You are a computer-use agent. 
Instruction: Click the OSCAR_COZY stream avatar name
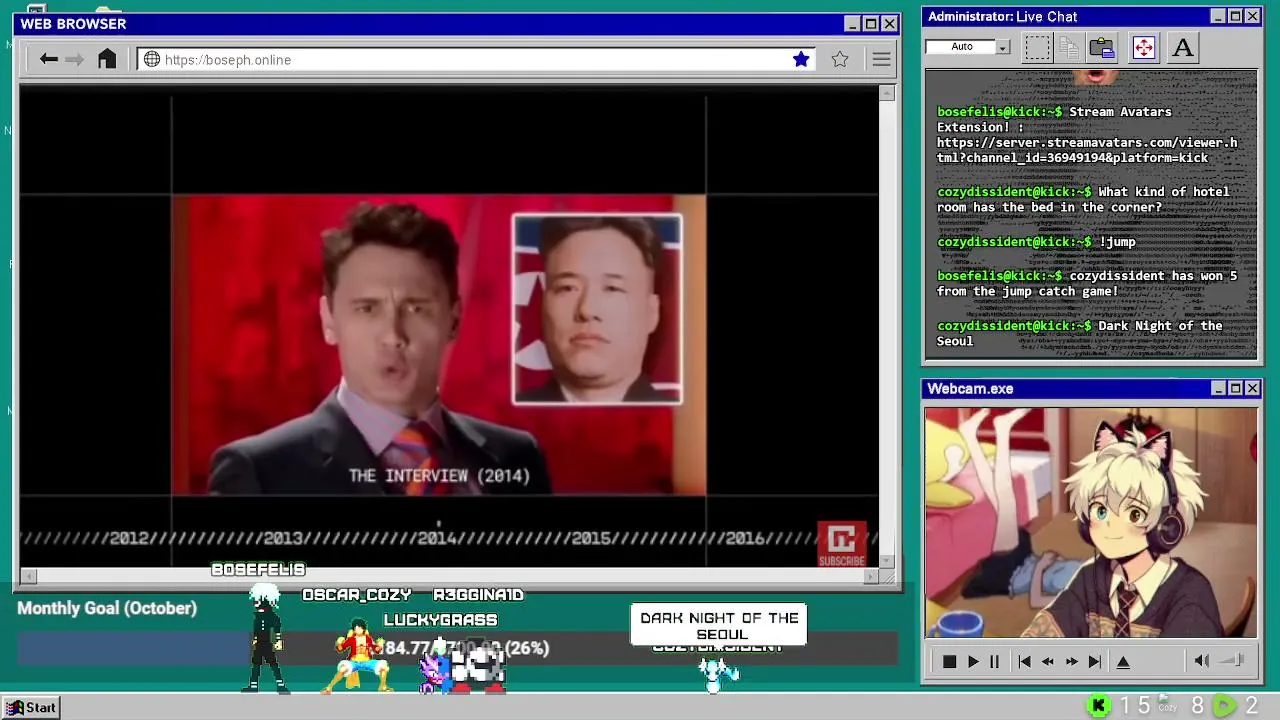point(357,595)
